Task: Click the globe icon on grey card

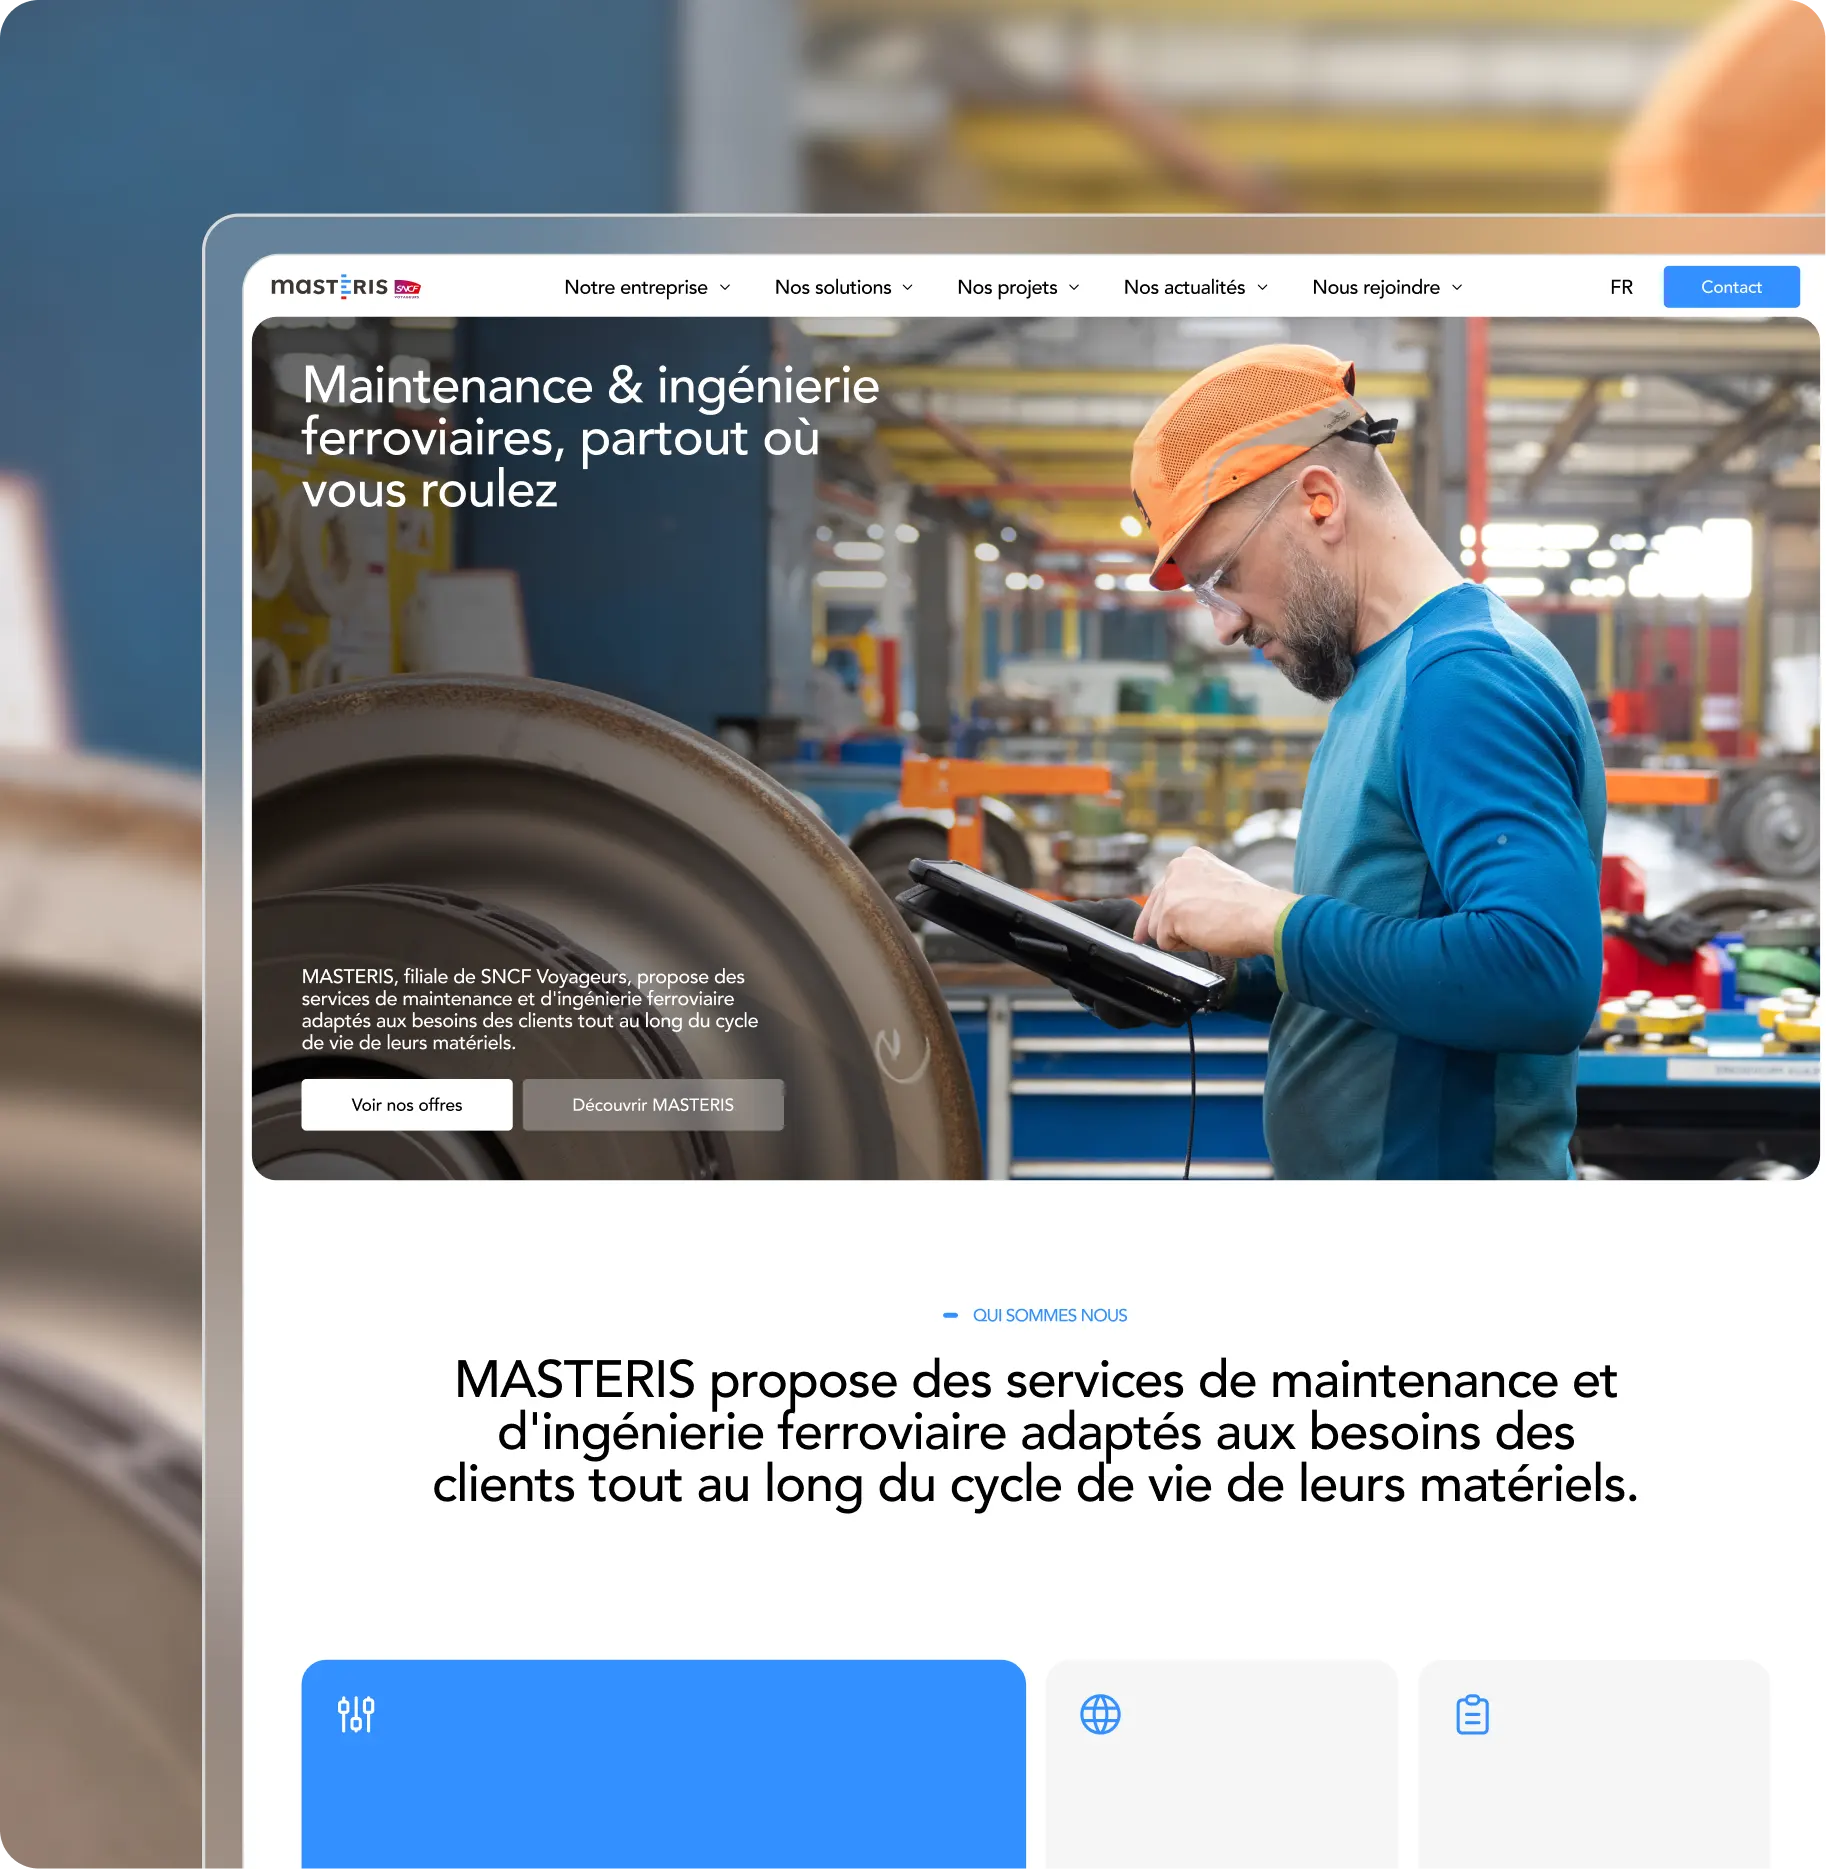Action: pos(1100,1714)
